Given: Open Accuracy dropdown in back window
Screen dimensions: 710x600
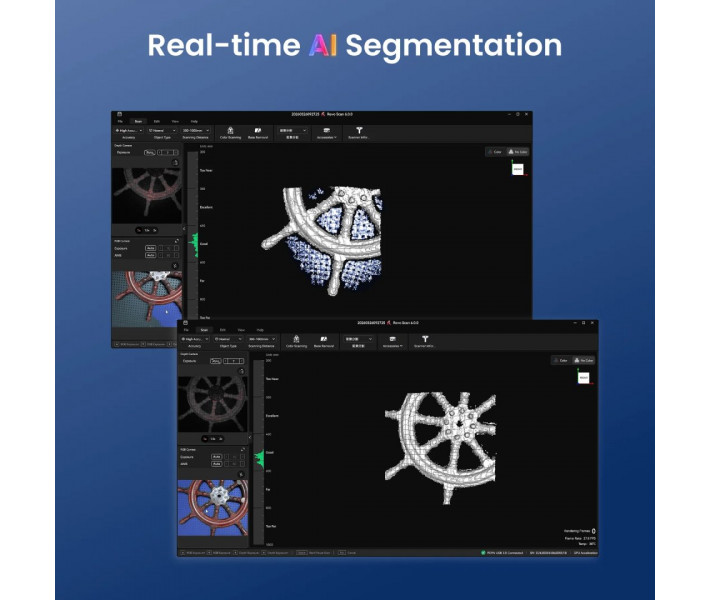Looking at the screenshot, I should click(x=129, y=130).
